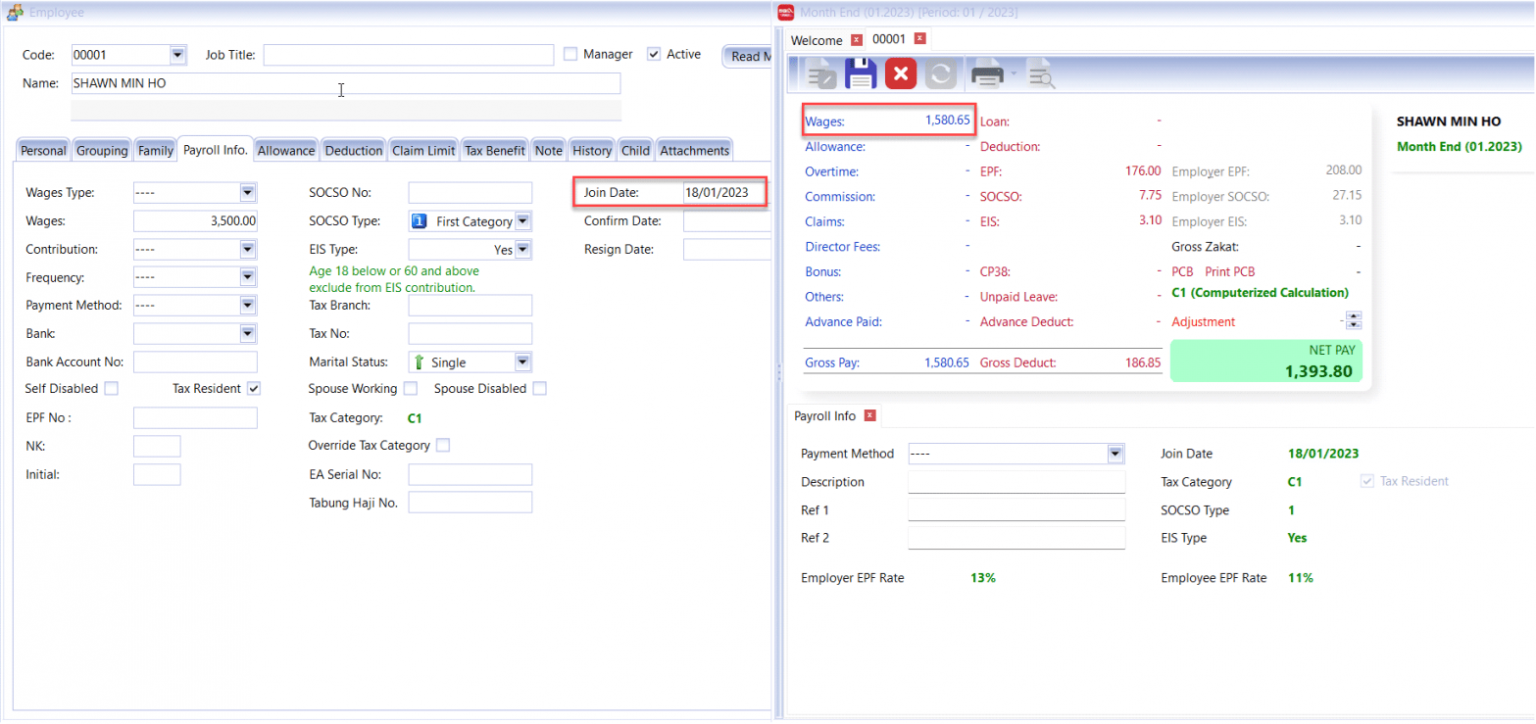This screenshot has height=724, width=1536.
Task: Open the Tax Benefit tab
Action: [494, 150]
